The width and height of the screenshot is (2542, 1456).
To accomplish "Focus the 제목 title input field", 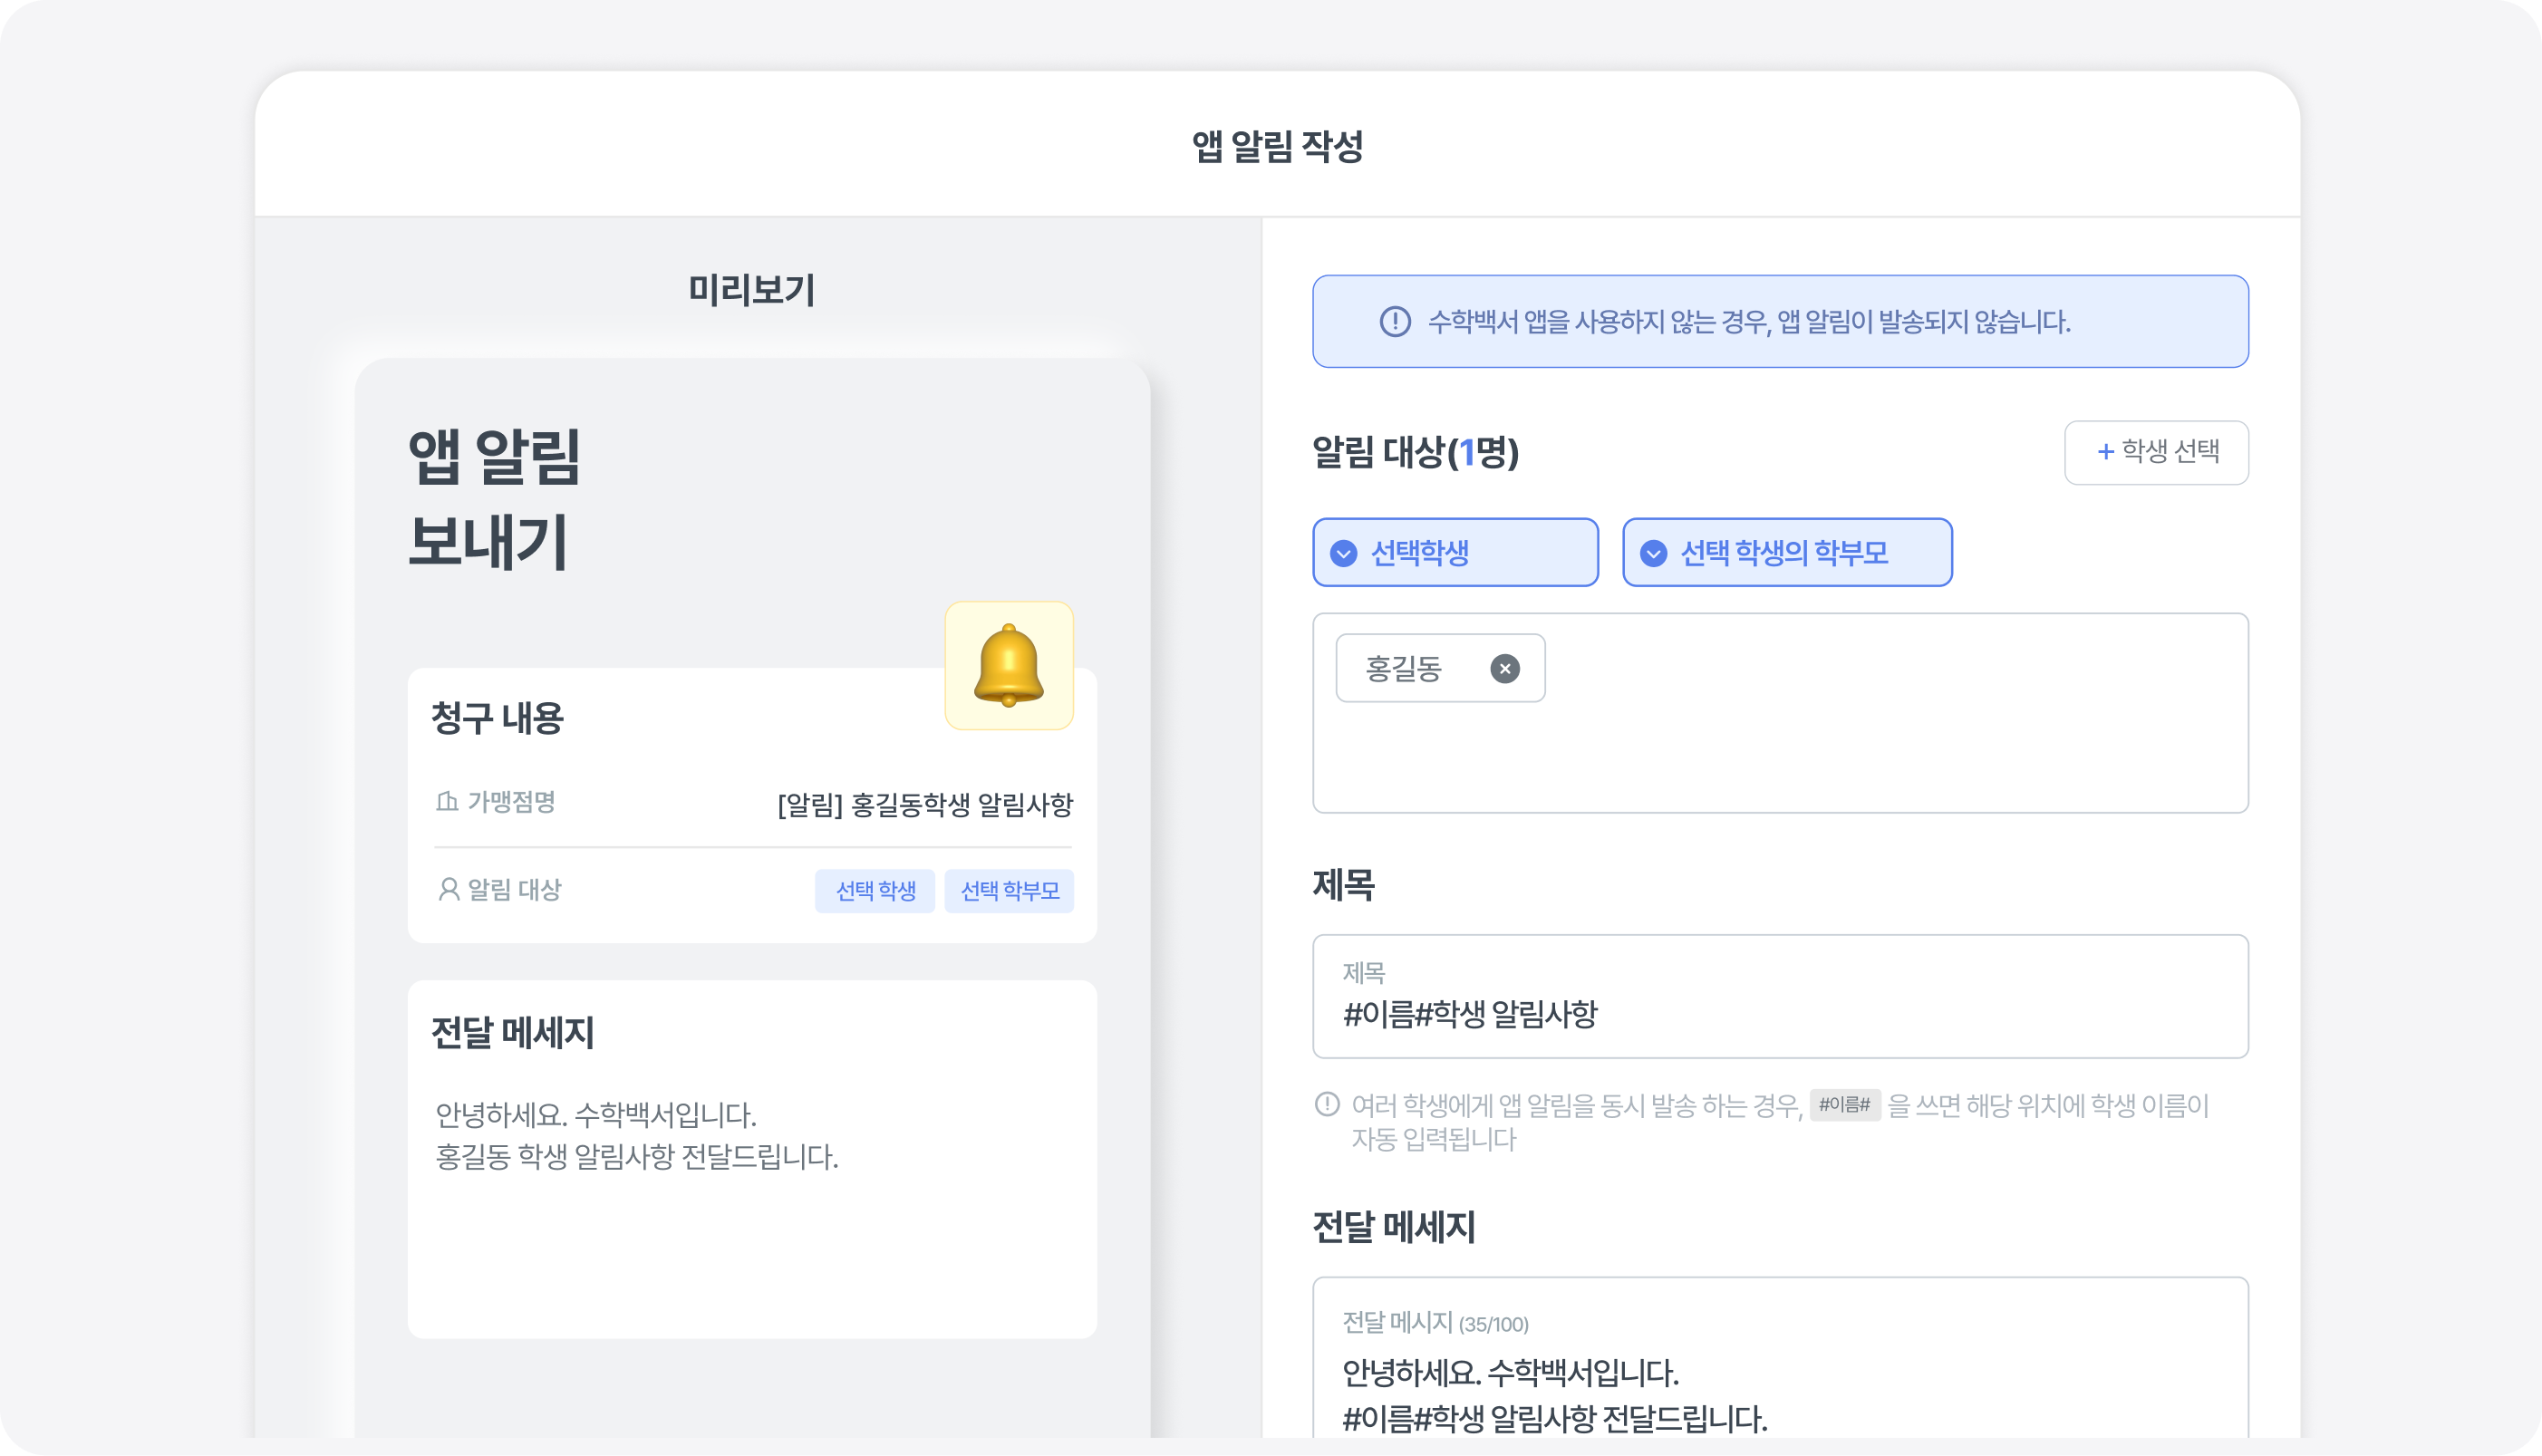I will 1780,1012.
